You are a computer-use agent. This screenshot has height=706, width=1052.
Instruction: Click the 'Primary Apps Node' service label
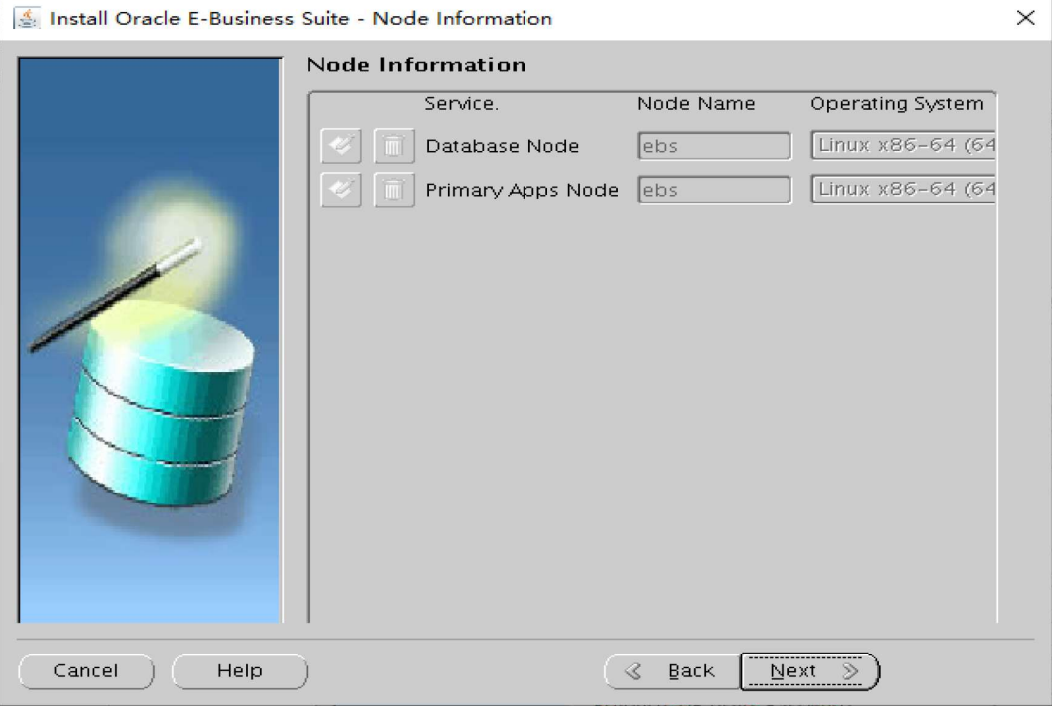point(522,190)
